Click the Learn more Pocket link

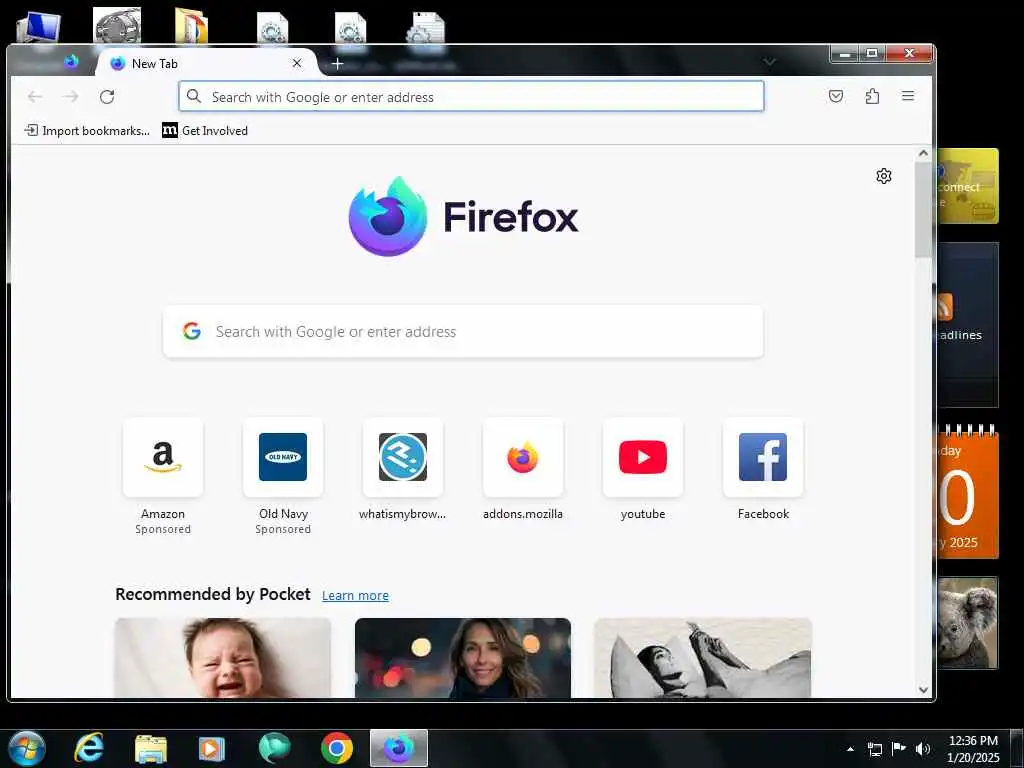click(x=355, y=596)
